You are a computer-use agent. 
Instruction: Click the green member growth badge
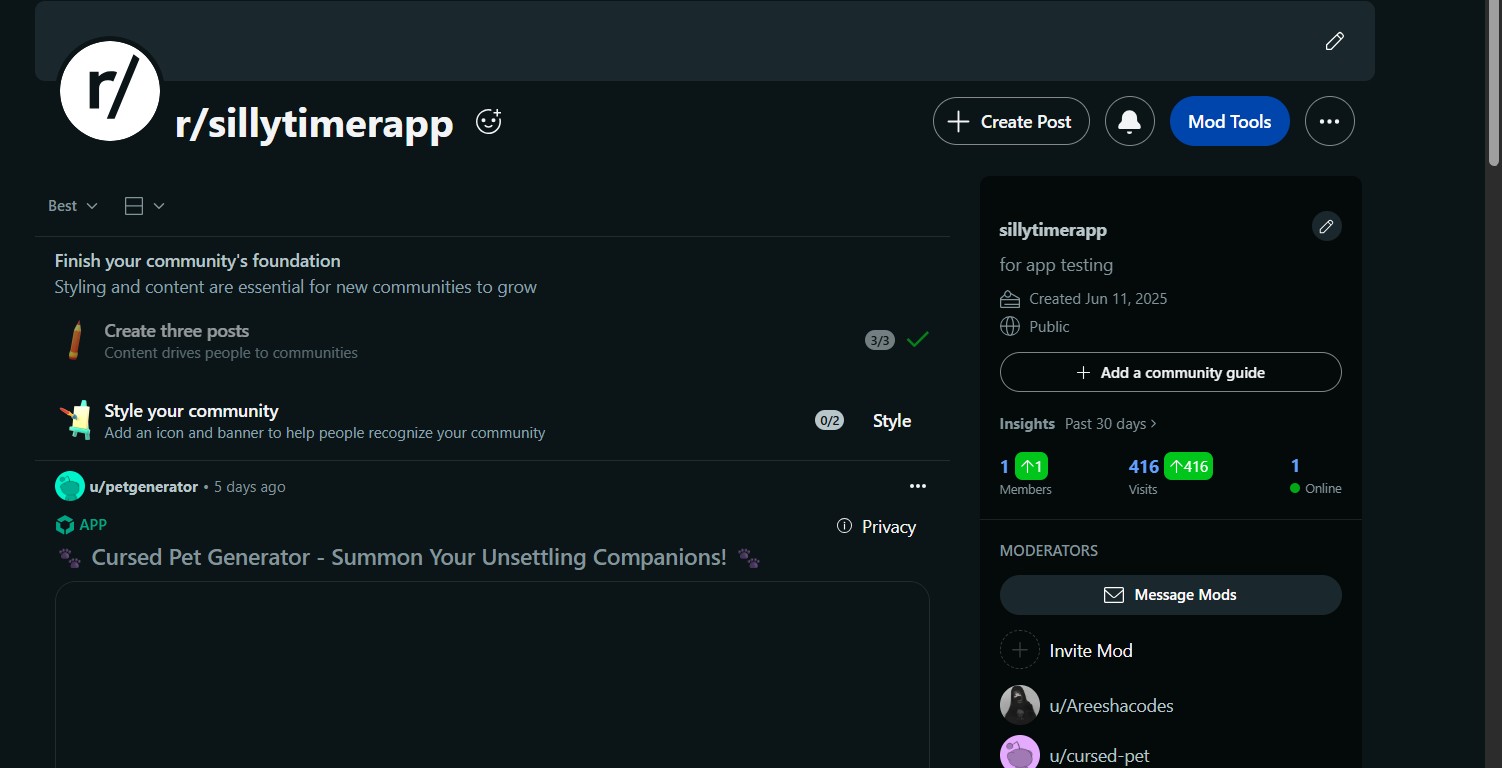click(1031, 466)
